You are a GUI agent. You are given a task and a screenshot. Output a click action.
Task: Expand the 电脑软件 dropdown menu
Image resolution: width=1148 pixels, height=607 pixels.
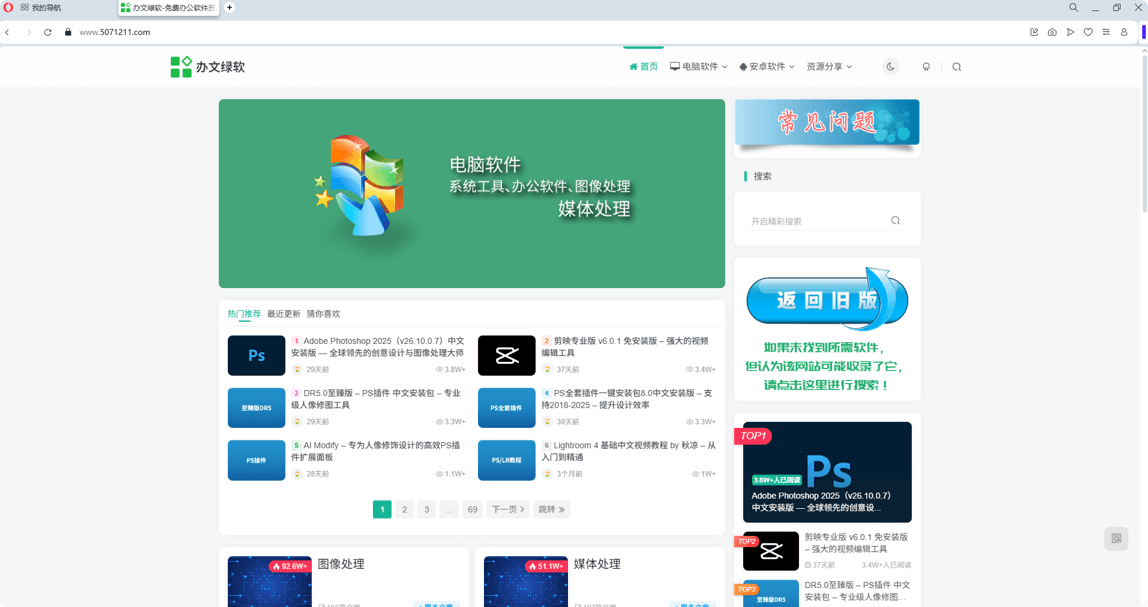click(701, 66)
